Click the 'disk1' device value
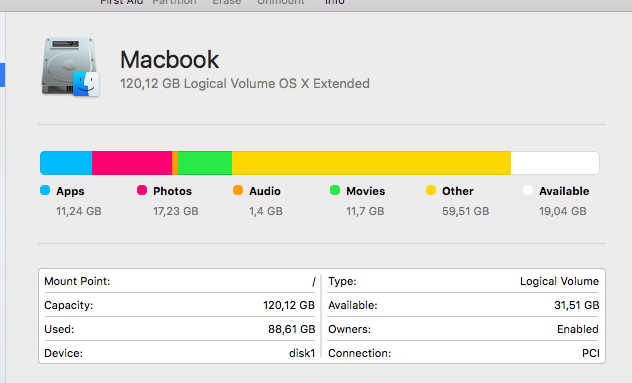 302,353
